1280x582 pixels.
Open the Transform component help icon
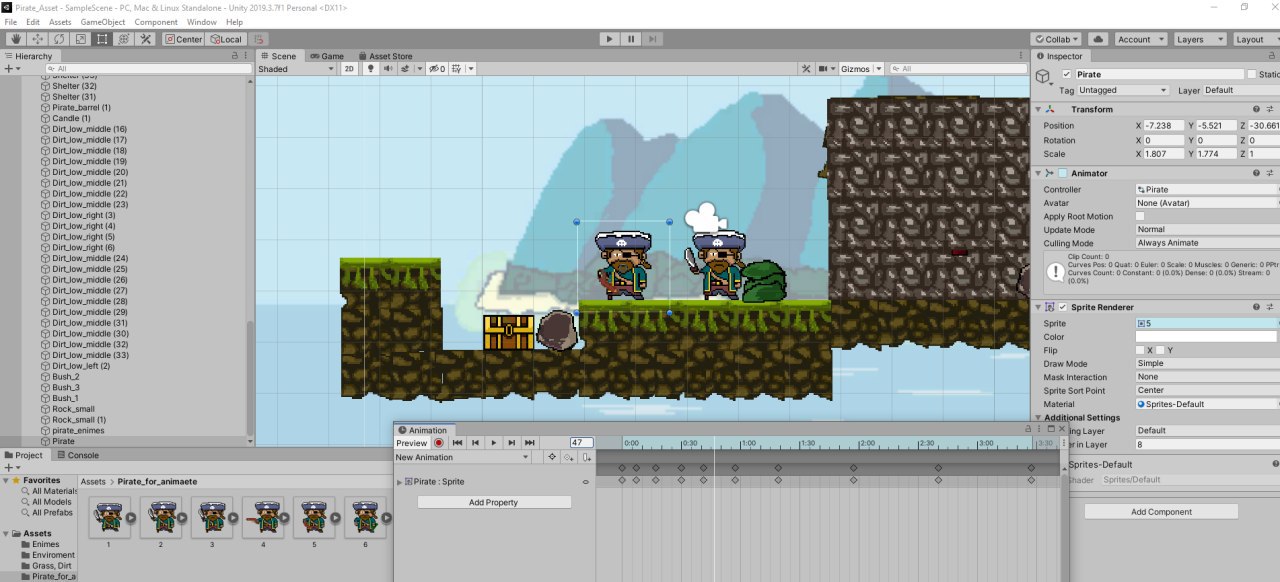(x=1256, y=109)
